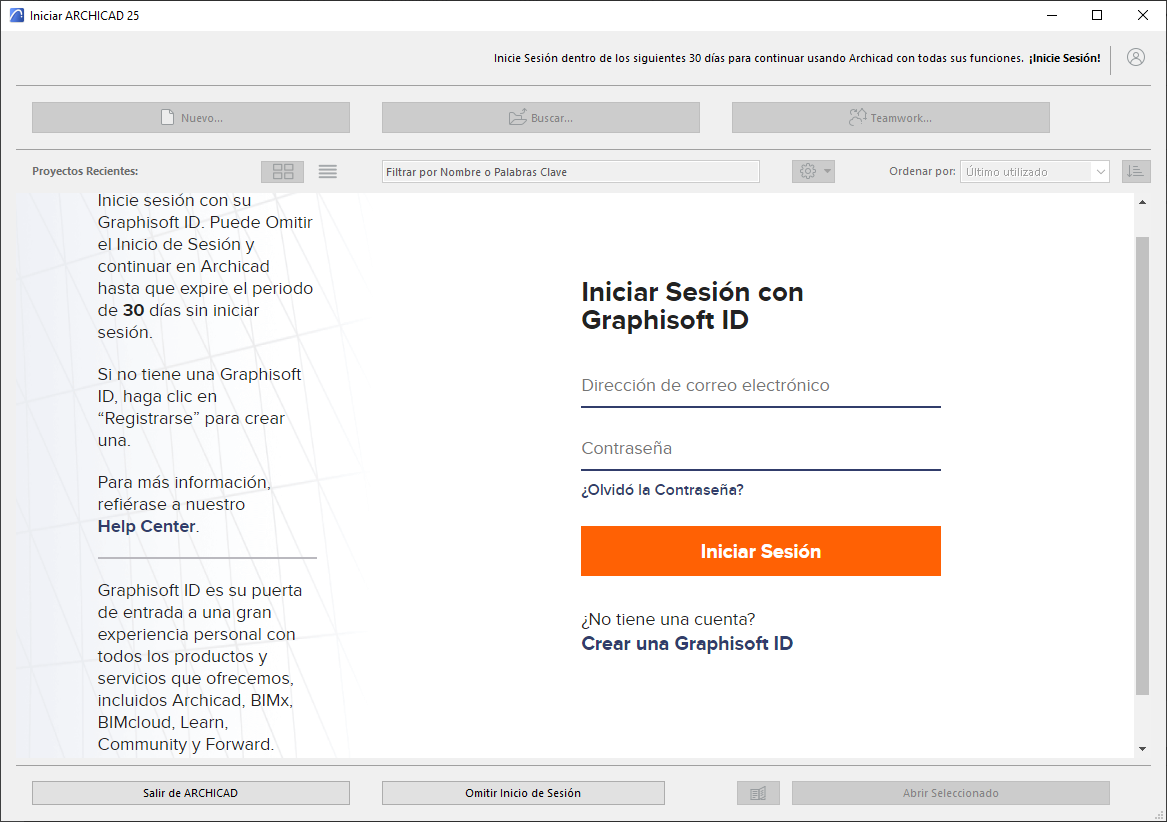Image resolution: width=1167 pixels, height=822 pixels.
Task: Click Crear una Graphisoft ID
Action: (x=687, y=643)
